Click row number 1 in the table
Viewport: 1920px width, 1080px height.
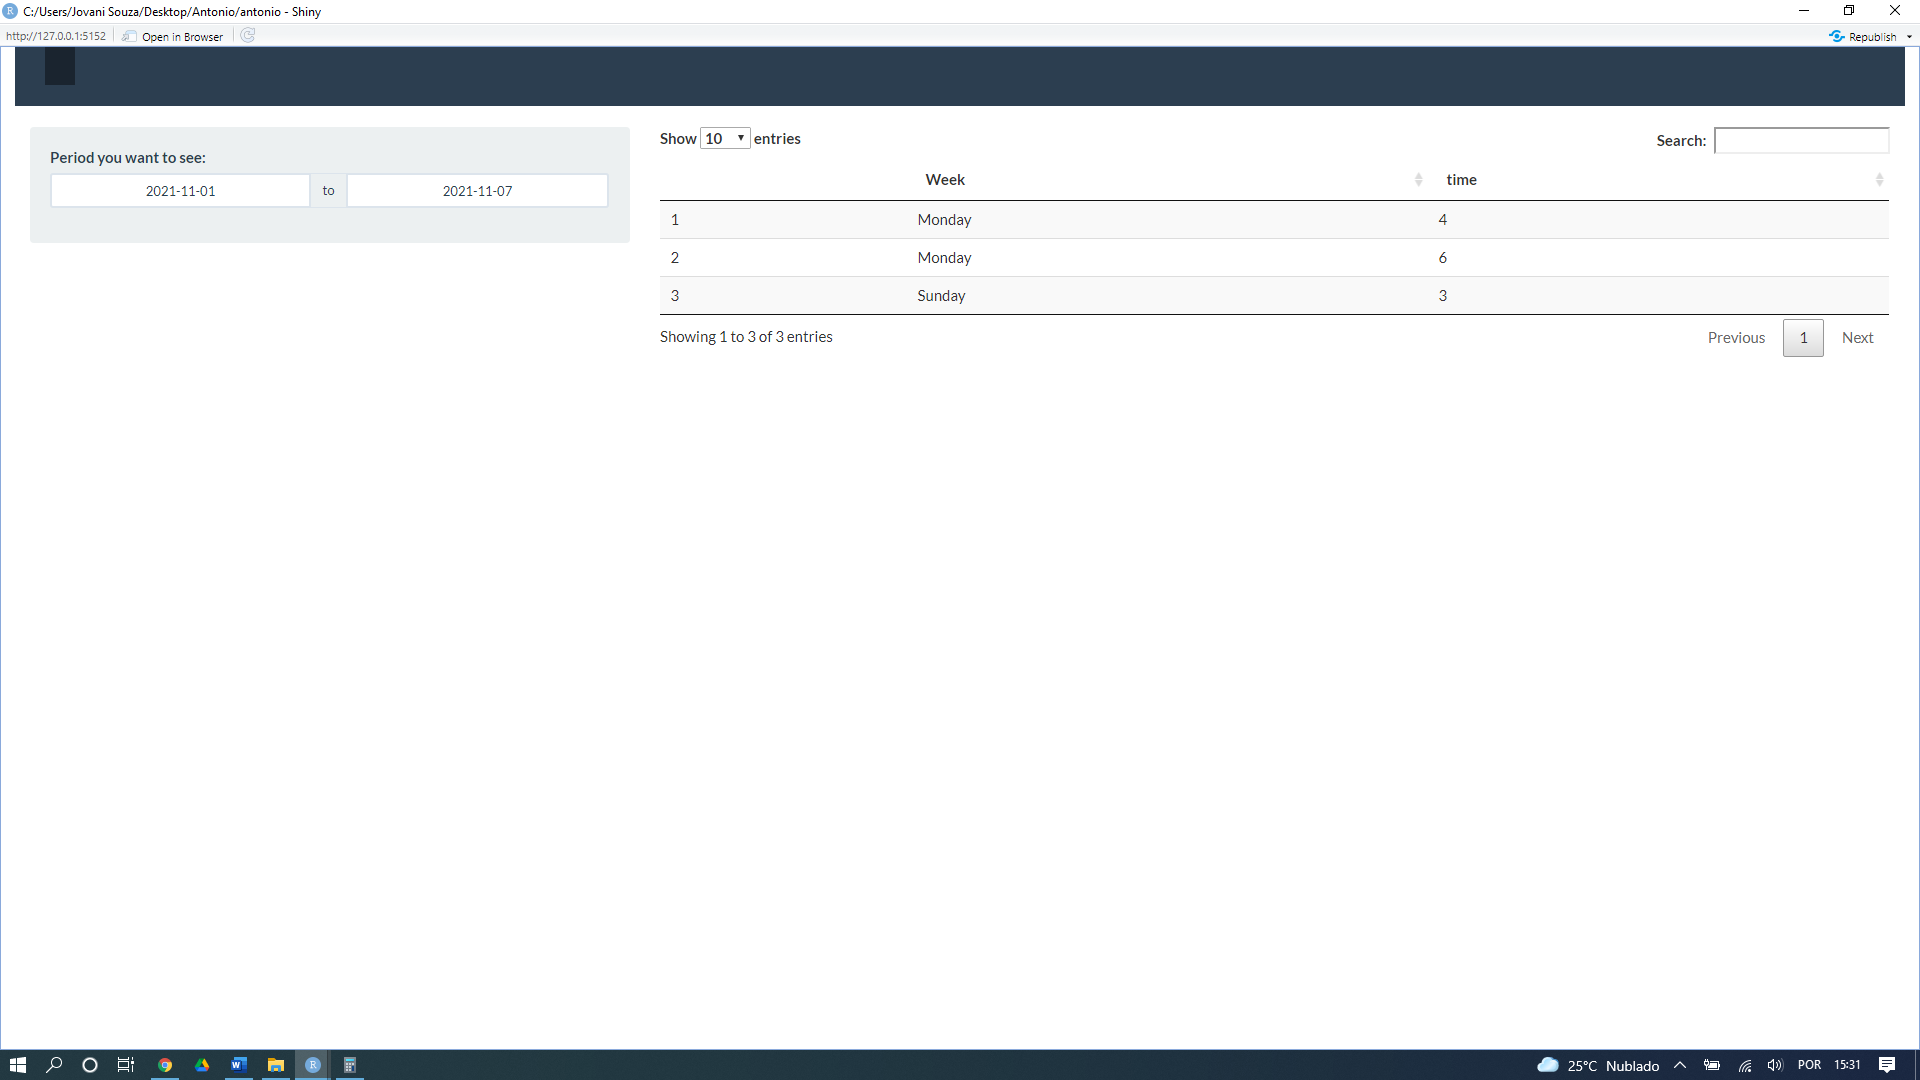[675, 220]
